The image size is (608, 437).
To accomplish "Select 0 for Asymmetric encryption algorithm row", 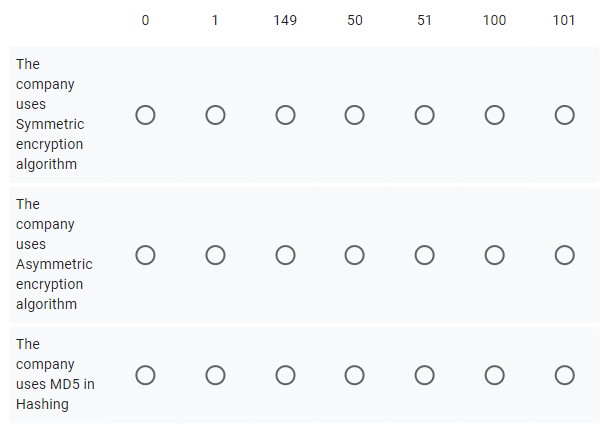I will (x=145, y=255).
